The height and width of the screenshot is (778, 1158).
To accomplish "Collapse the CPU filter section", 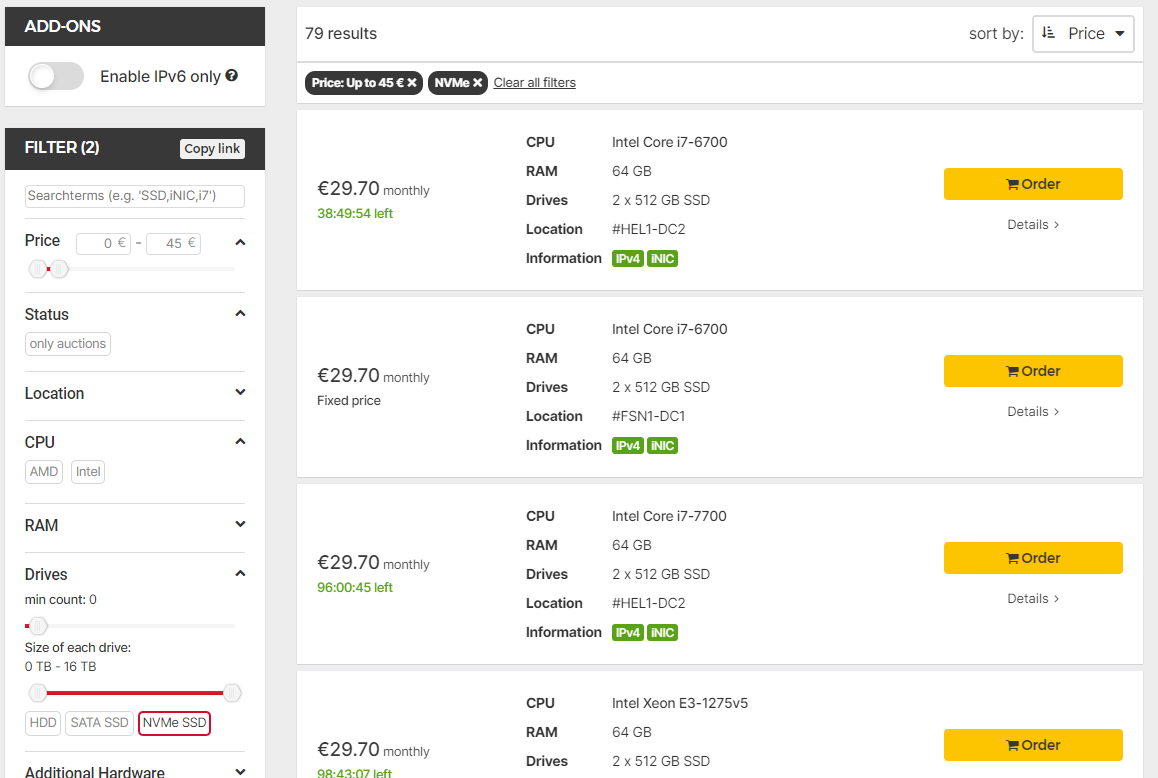I will (240, 441).
